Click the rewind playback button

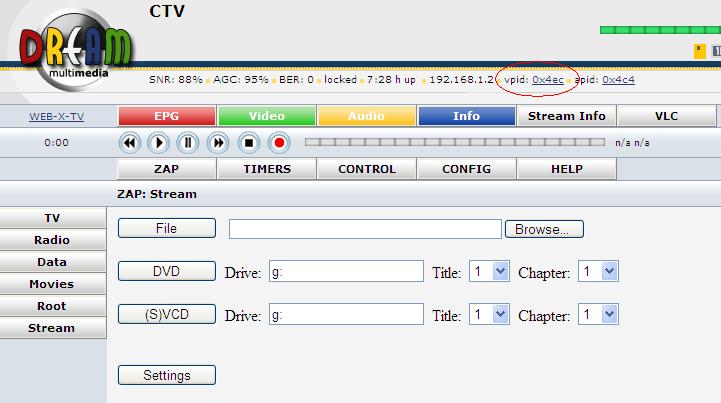(130, 143)
